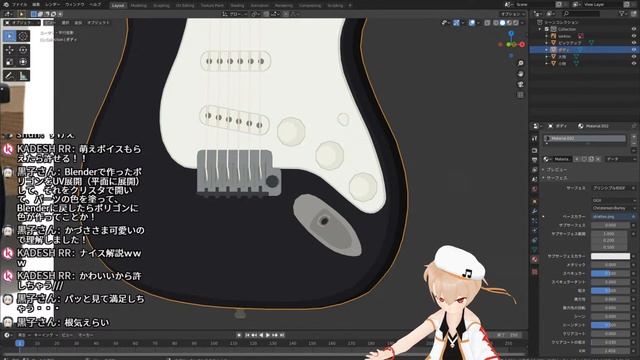This screenshot has height=360, width=640.
Task: Switch to the Modeling workspace tab
Action: [x=139, y=6]
